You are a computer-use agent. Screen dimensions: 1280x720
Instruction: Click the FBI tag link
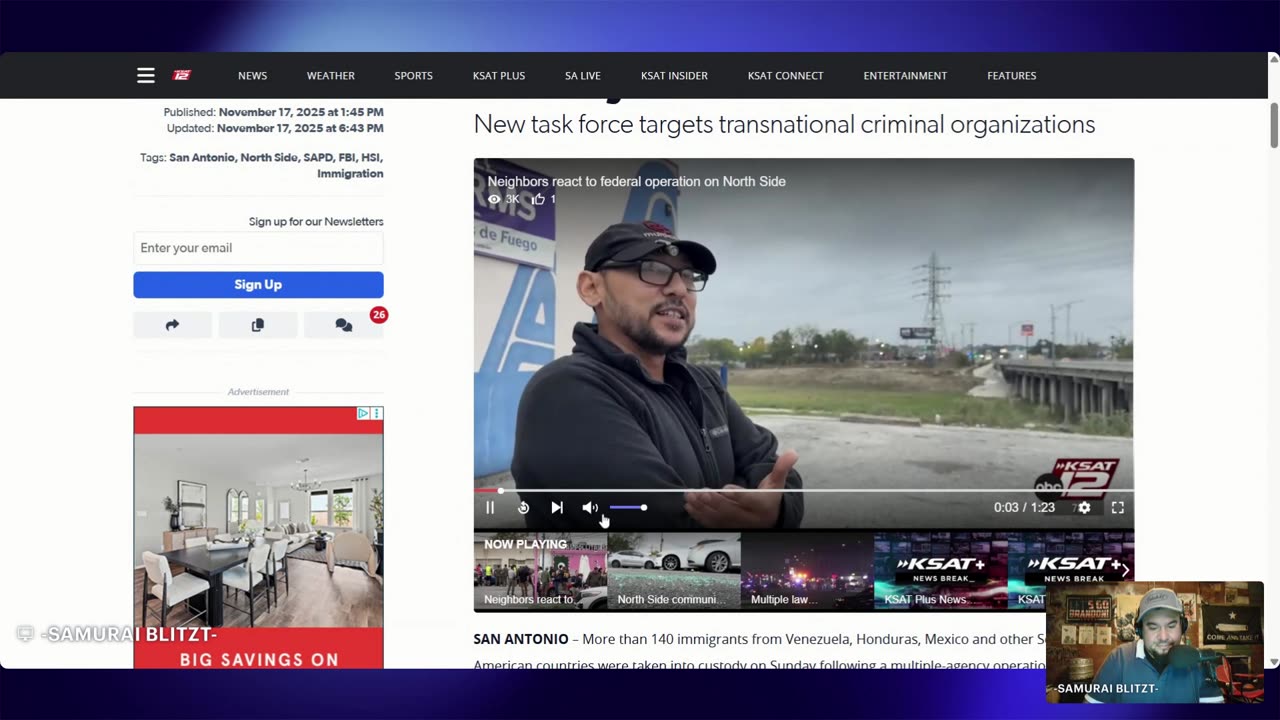click(349, 158)
